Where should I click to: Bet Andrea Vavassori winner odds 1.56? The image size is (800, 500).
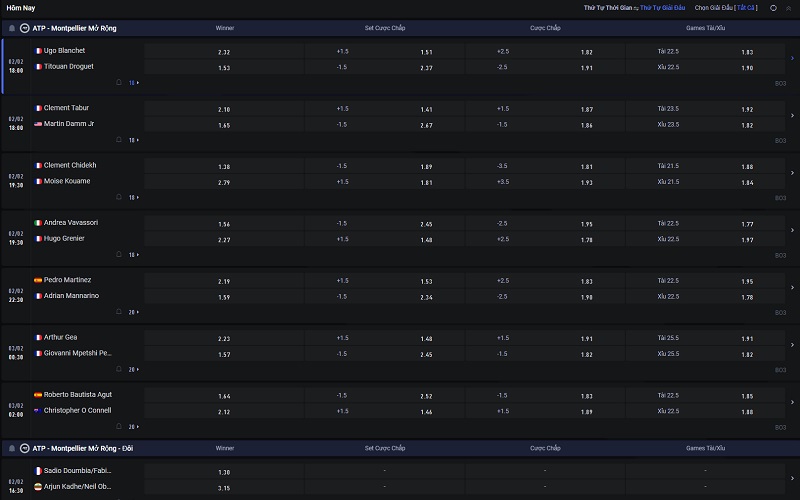224,224
